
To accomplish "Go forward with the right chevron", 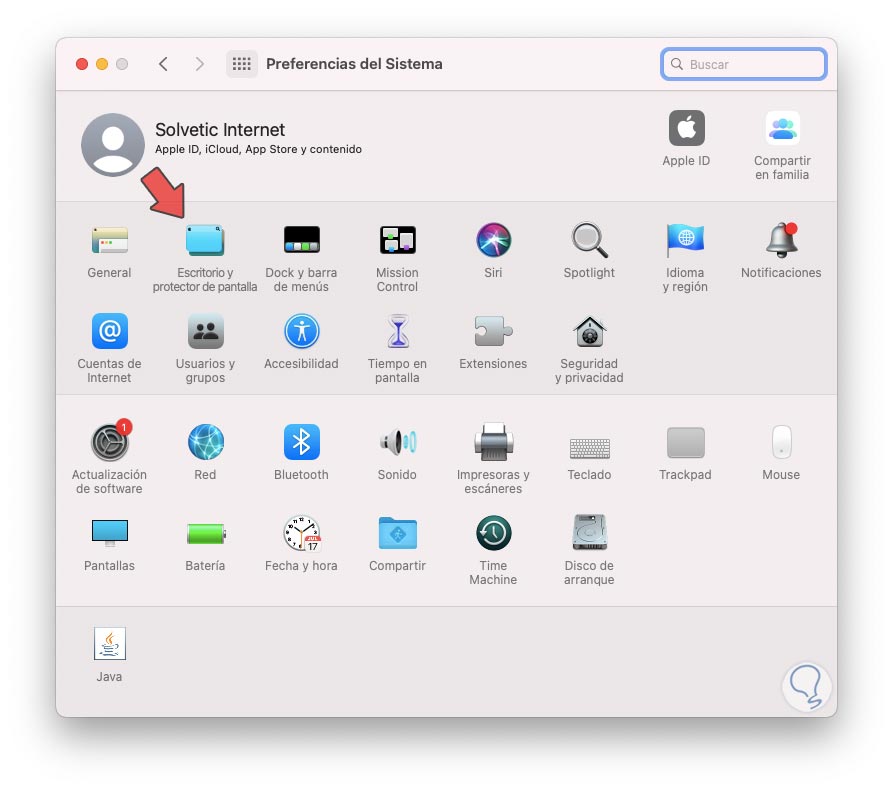I will 199,64.
